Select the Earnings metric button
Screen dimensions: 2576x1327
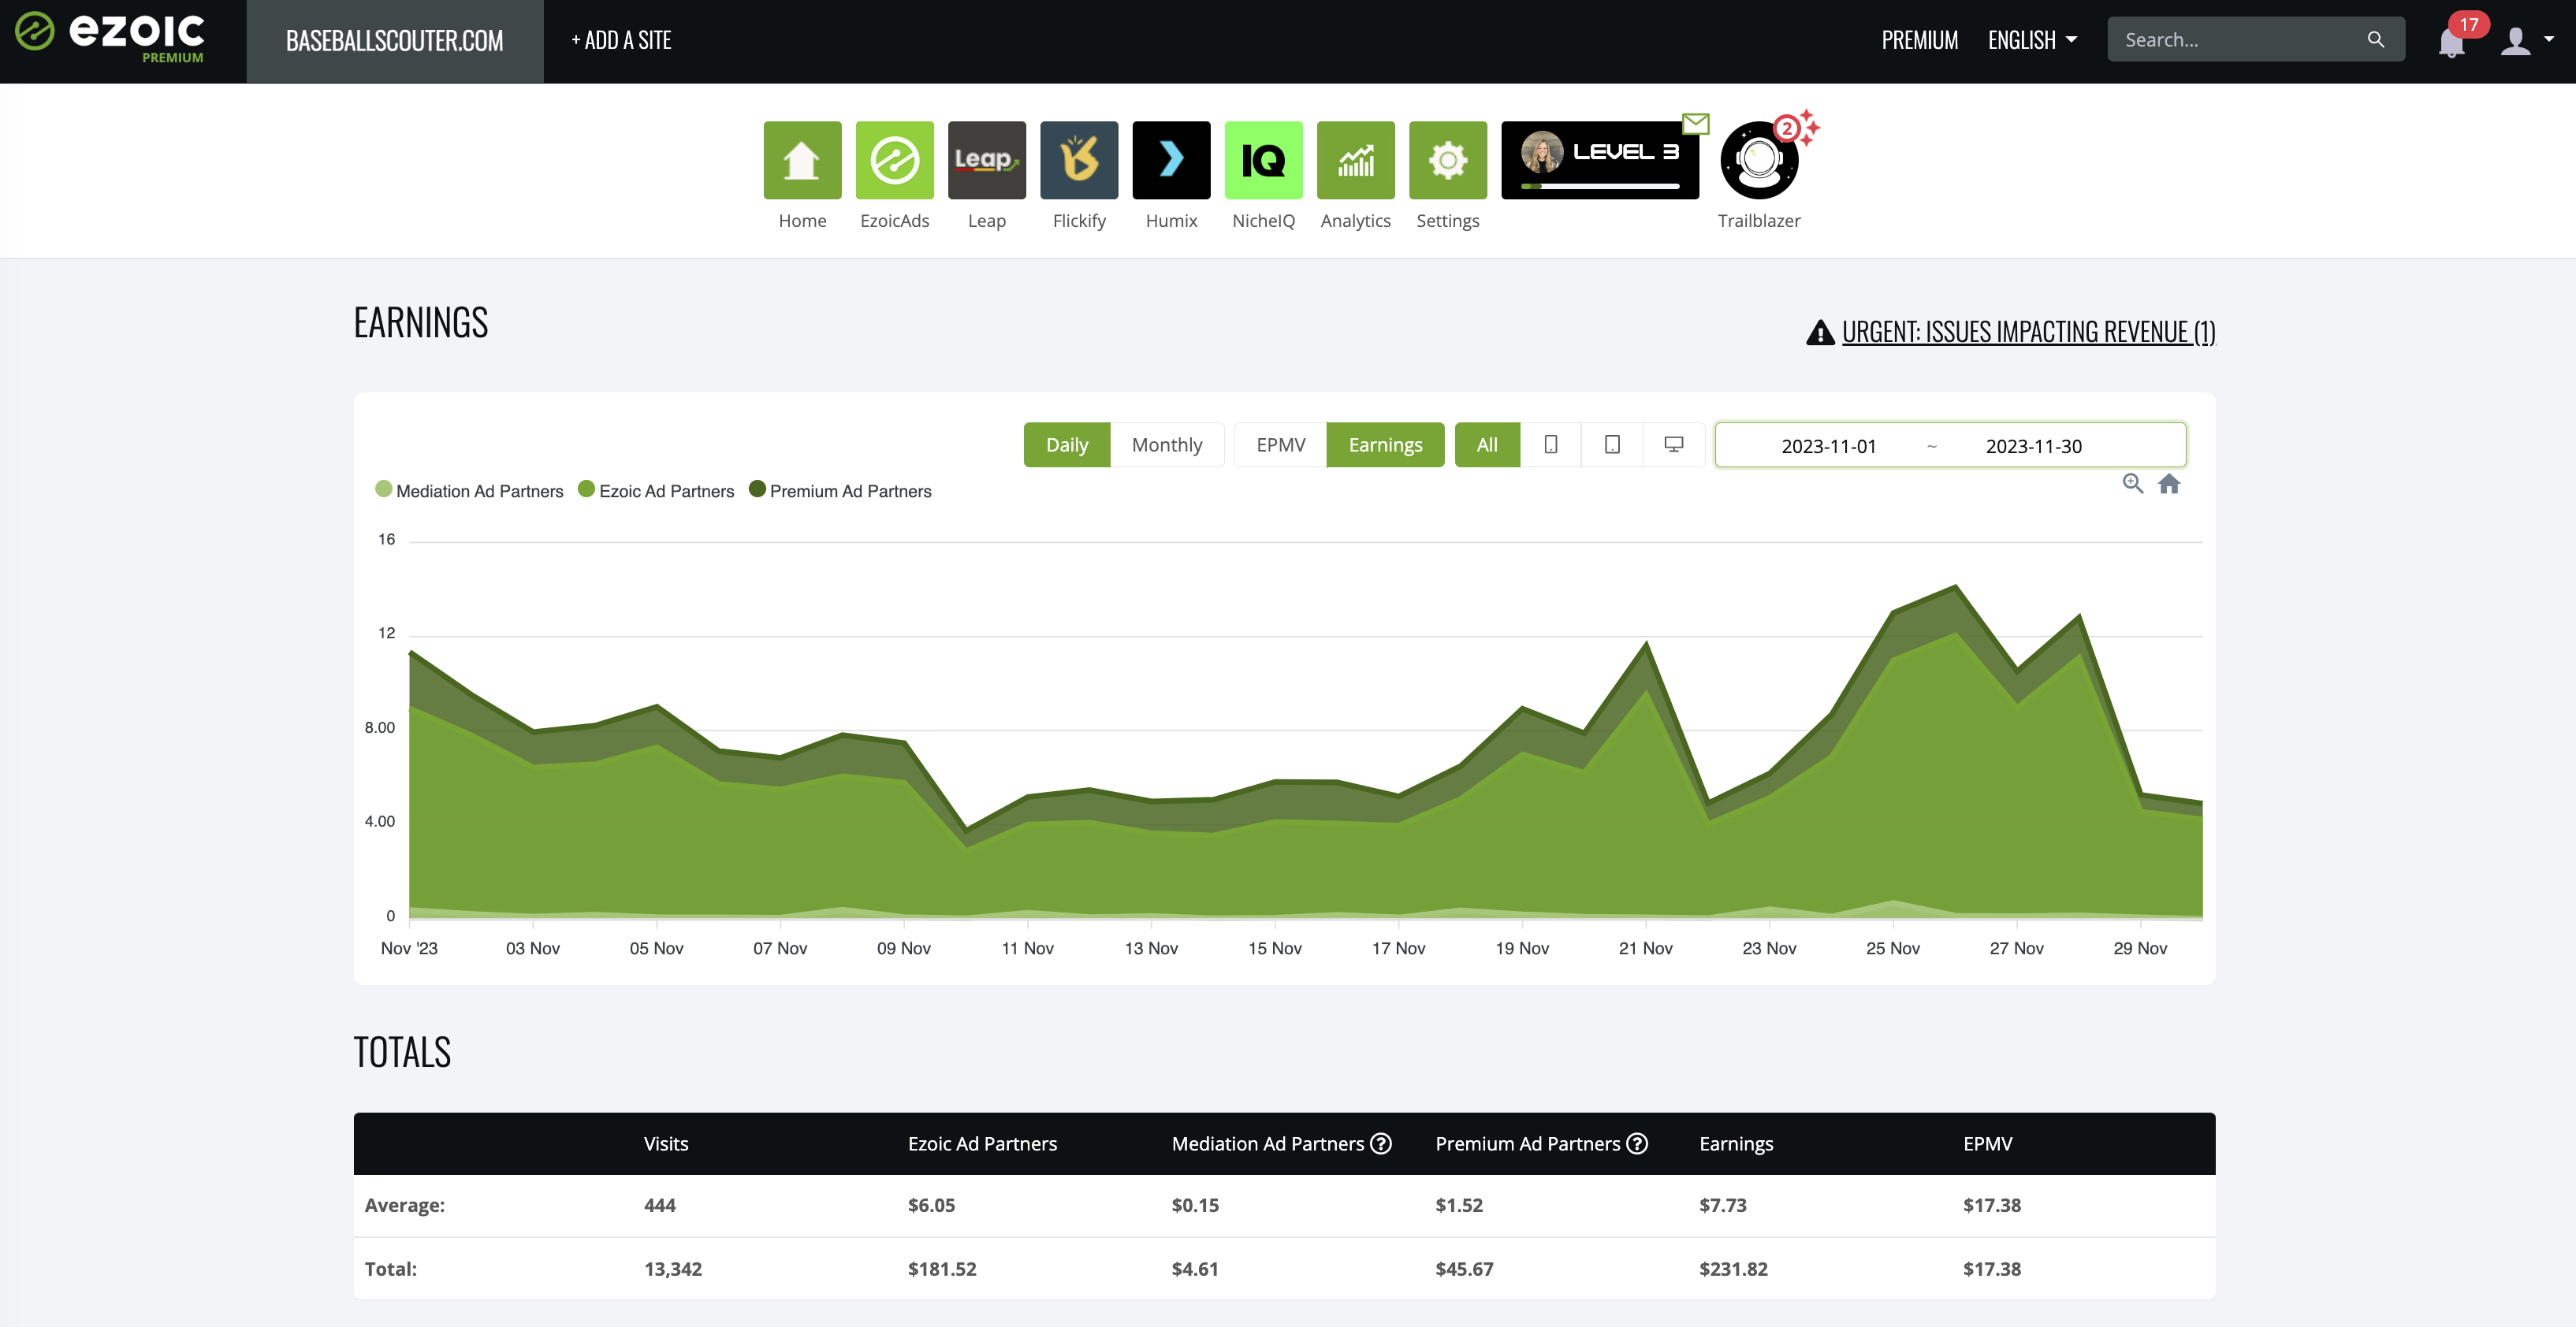click(1385, 445)
